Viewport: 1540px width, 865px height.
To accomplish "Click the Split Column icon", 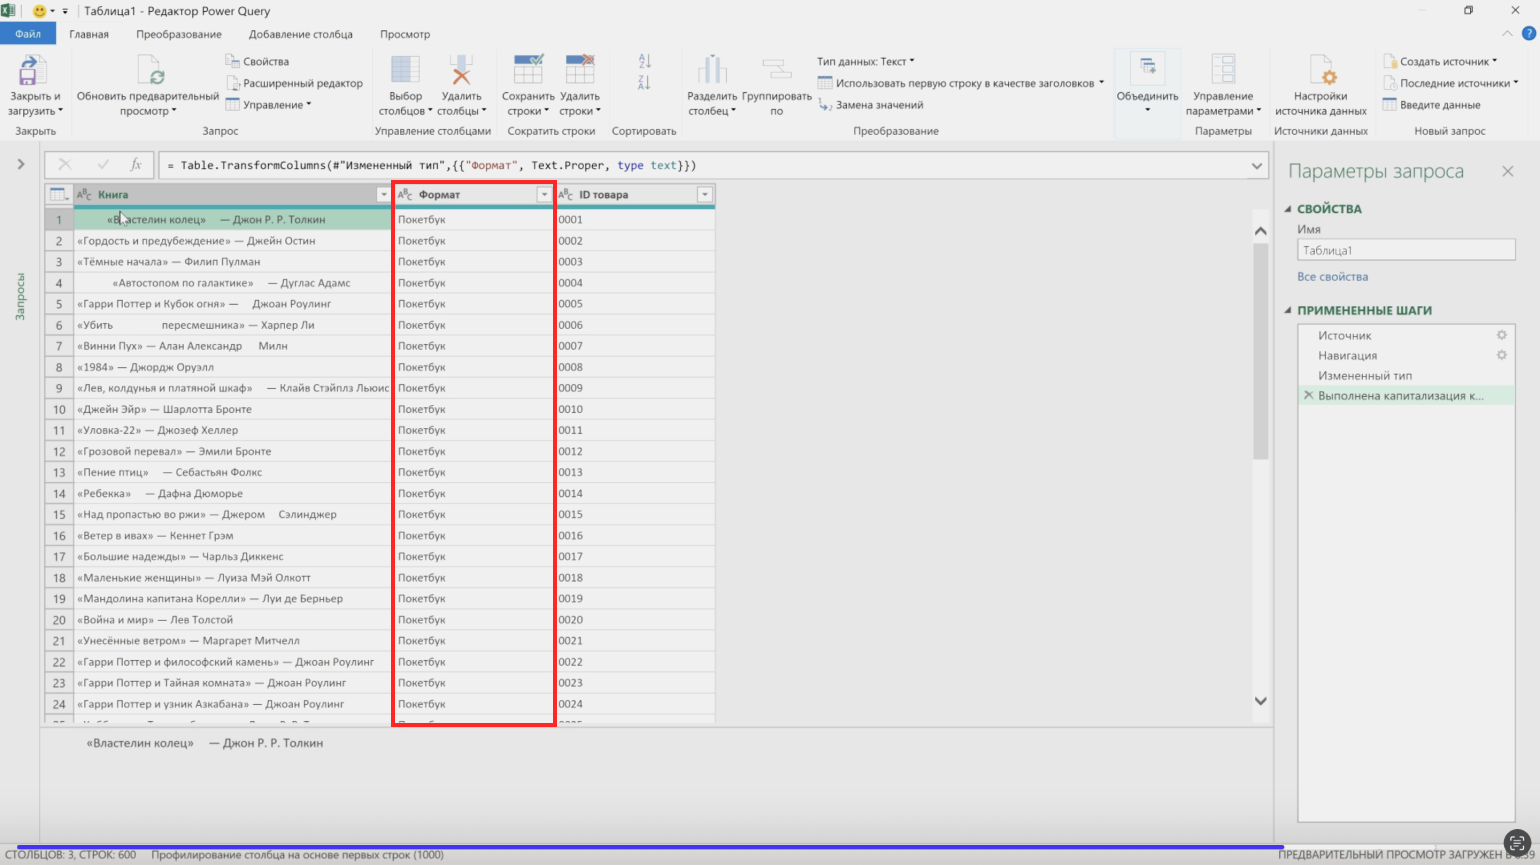I will click(712, 70).
